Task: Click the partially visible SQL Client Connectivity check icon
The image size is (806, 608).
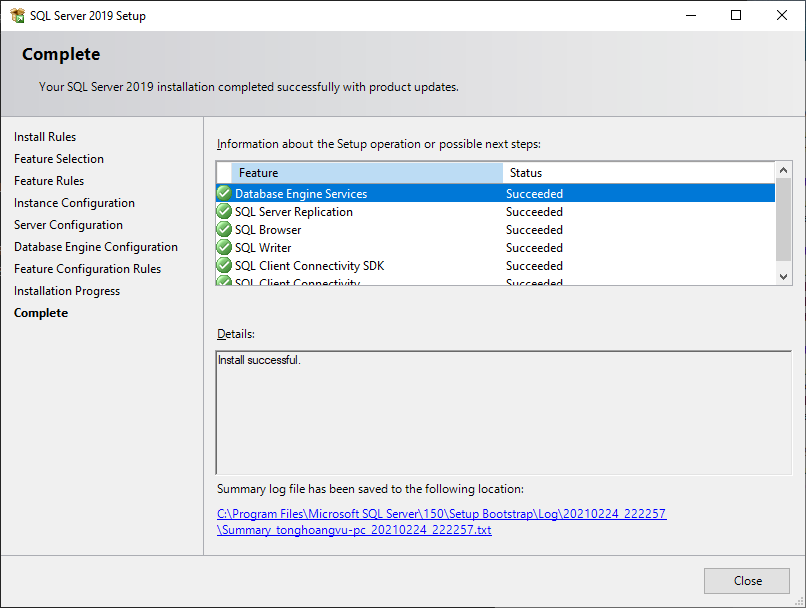Action: 223,282
